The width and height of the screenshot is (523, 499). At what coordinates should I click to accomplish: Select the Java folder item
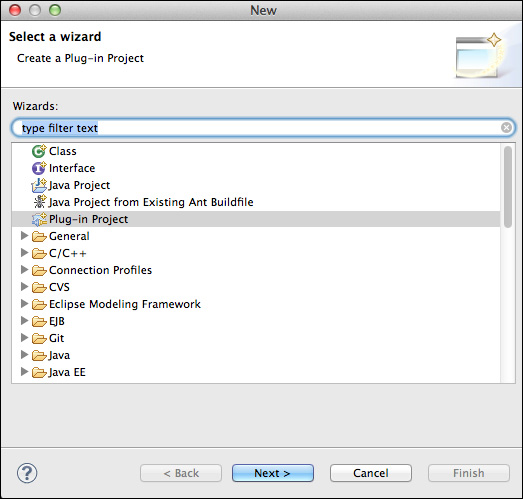click(59, 355)
